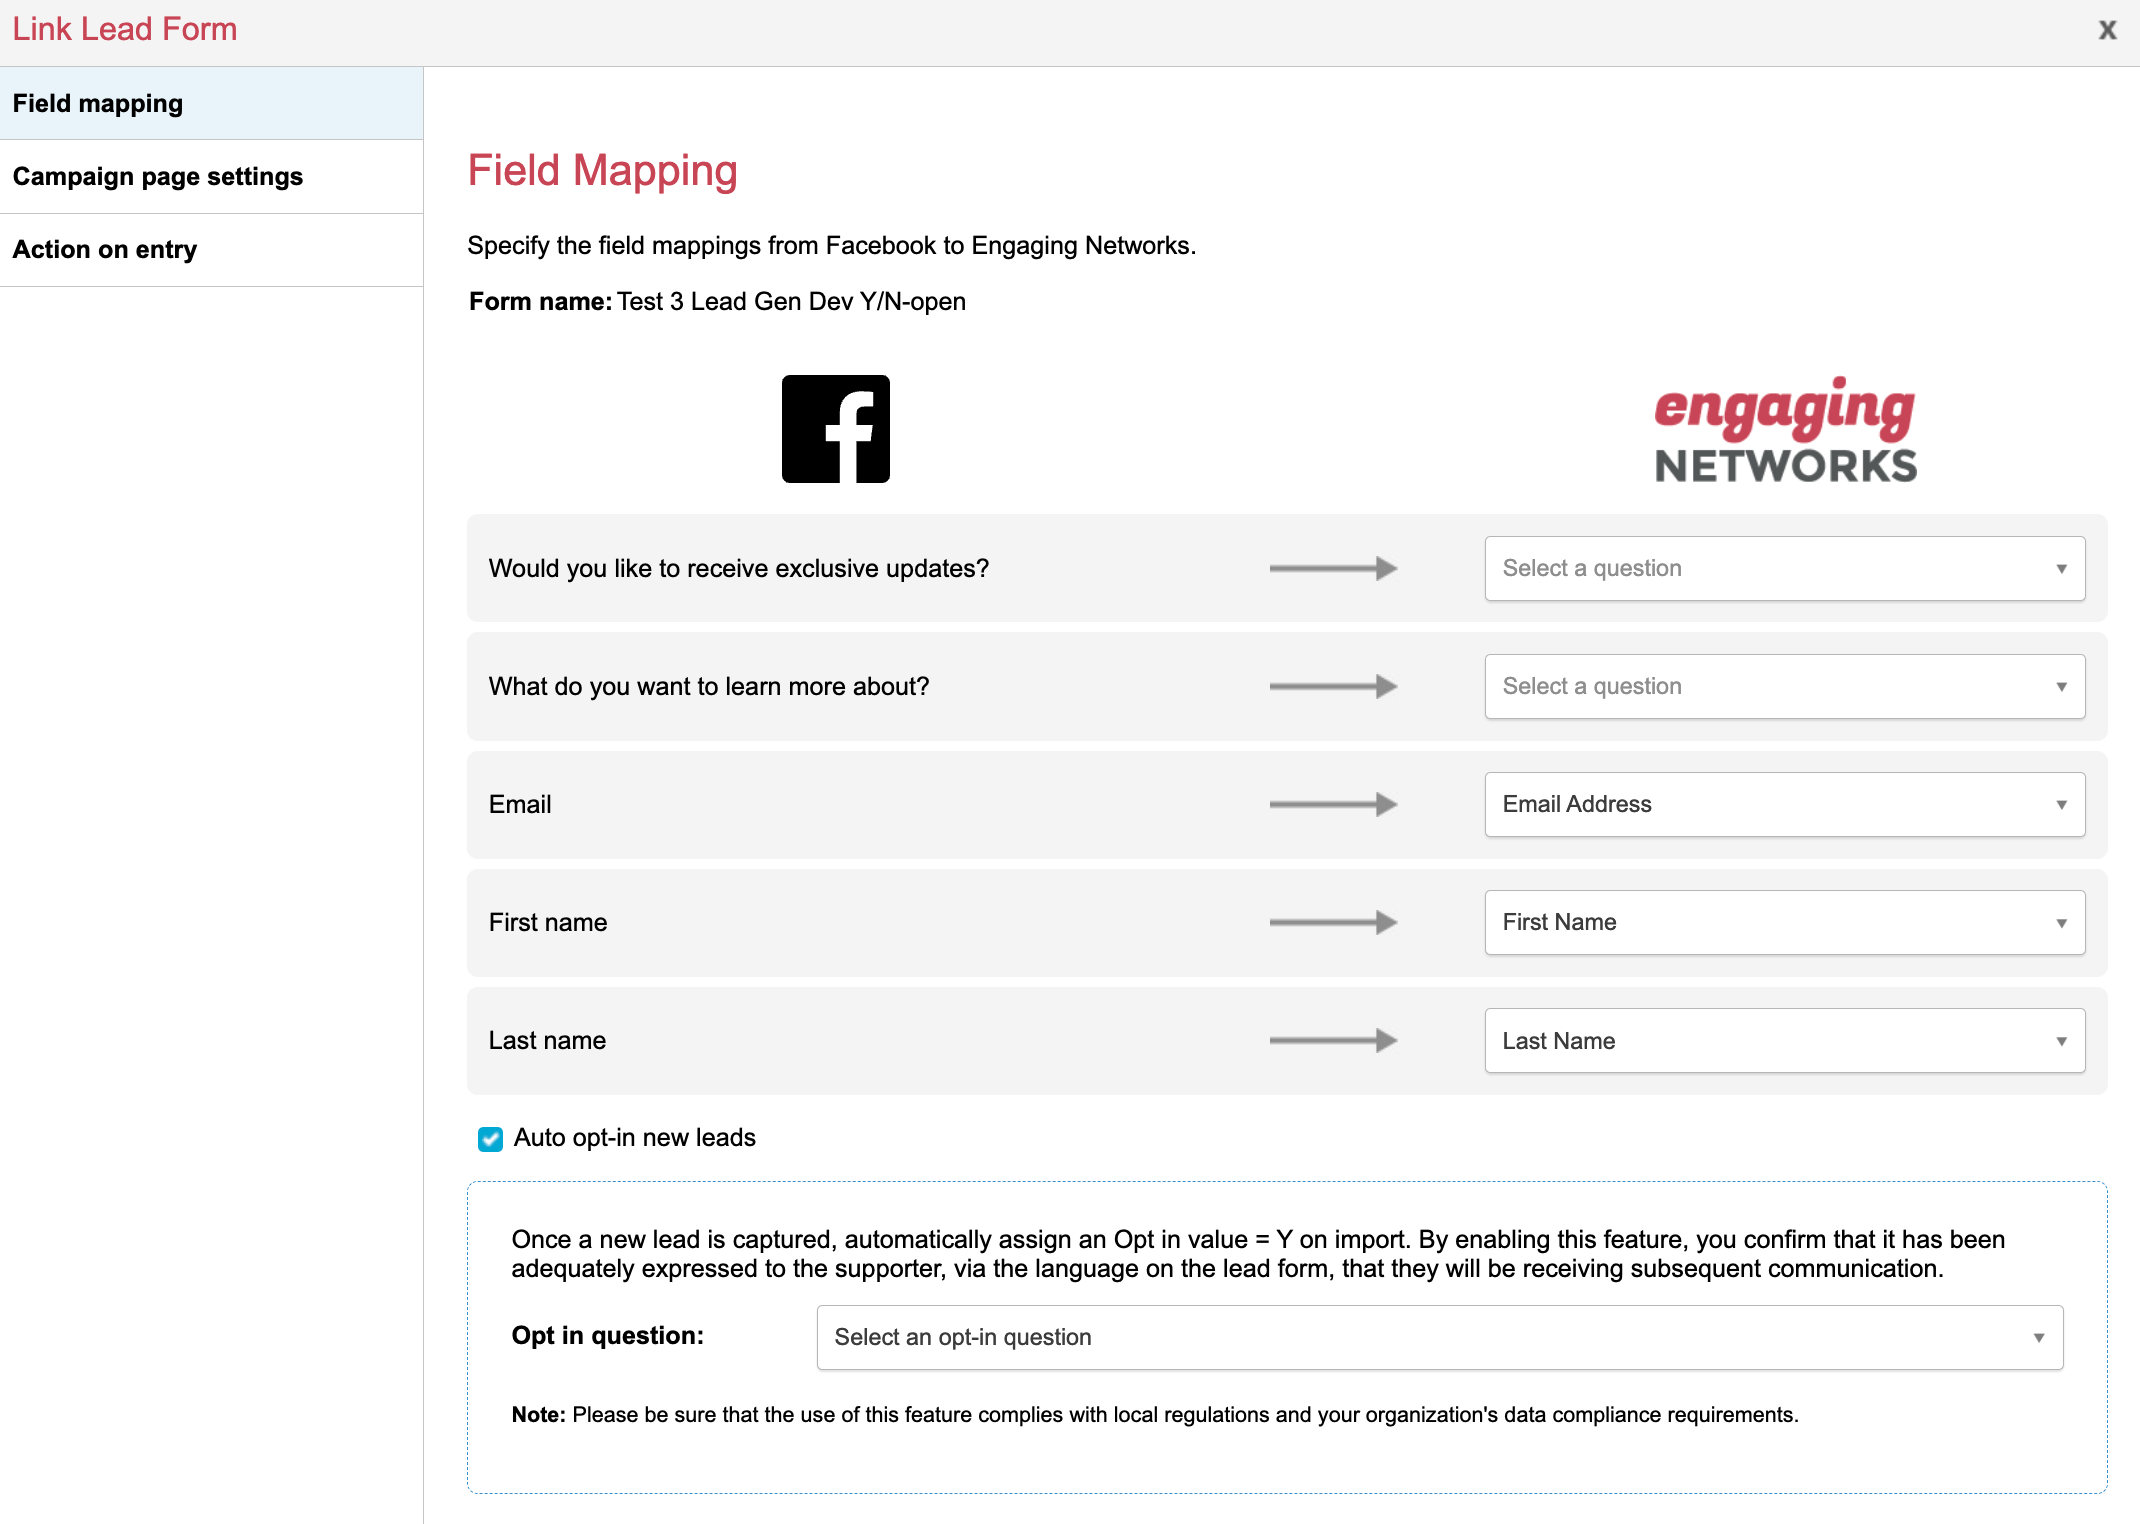Open dropdown for learn more about mapping

pyautogui.click(x=1784, y=686)
